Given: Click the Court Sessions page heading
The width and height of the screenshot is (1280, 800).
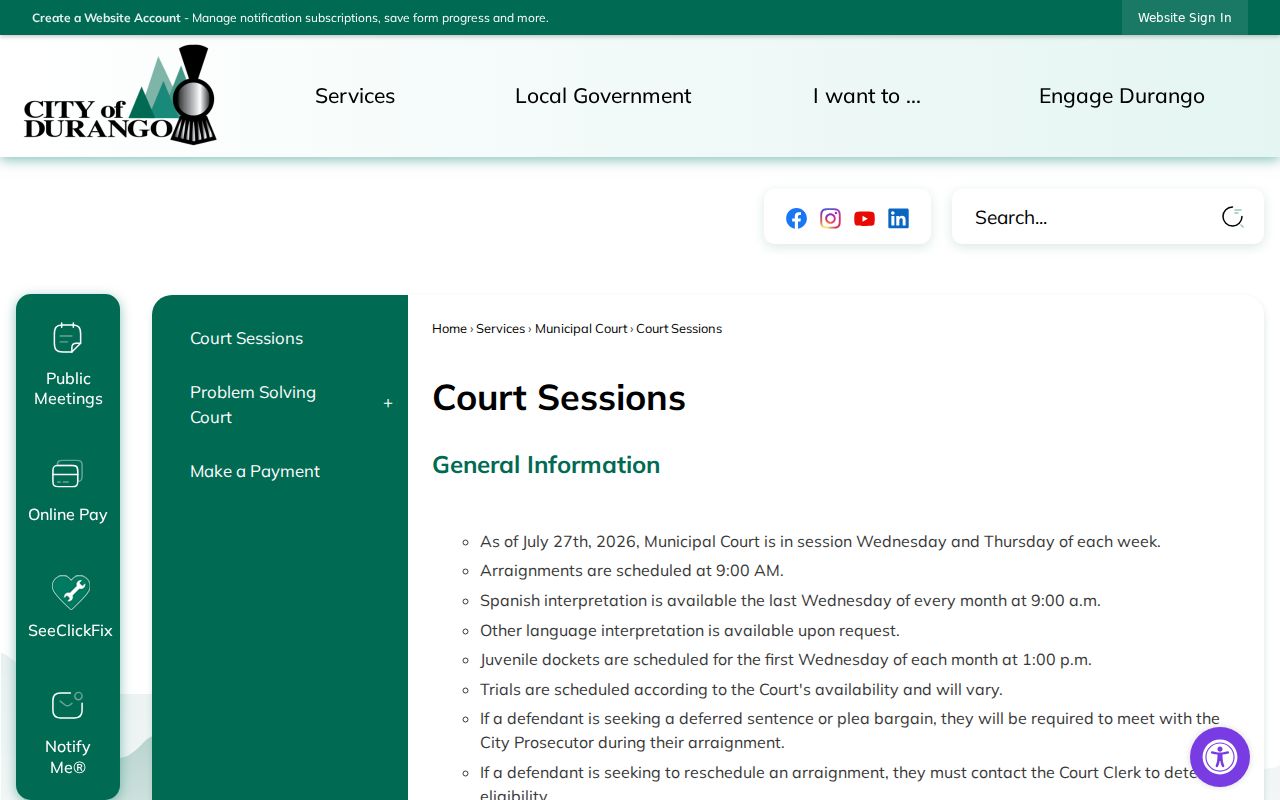Looking at the screenshot, I should pyautogui.click(x=559, y=398).
